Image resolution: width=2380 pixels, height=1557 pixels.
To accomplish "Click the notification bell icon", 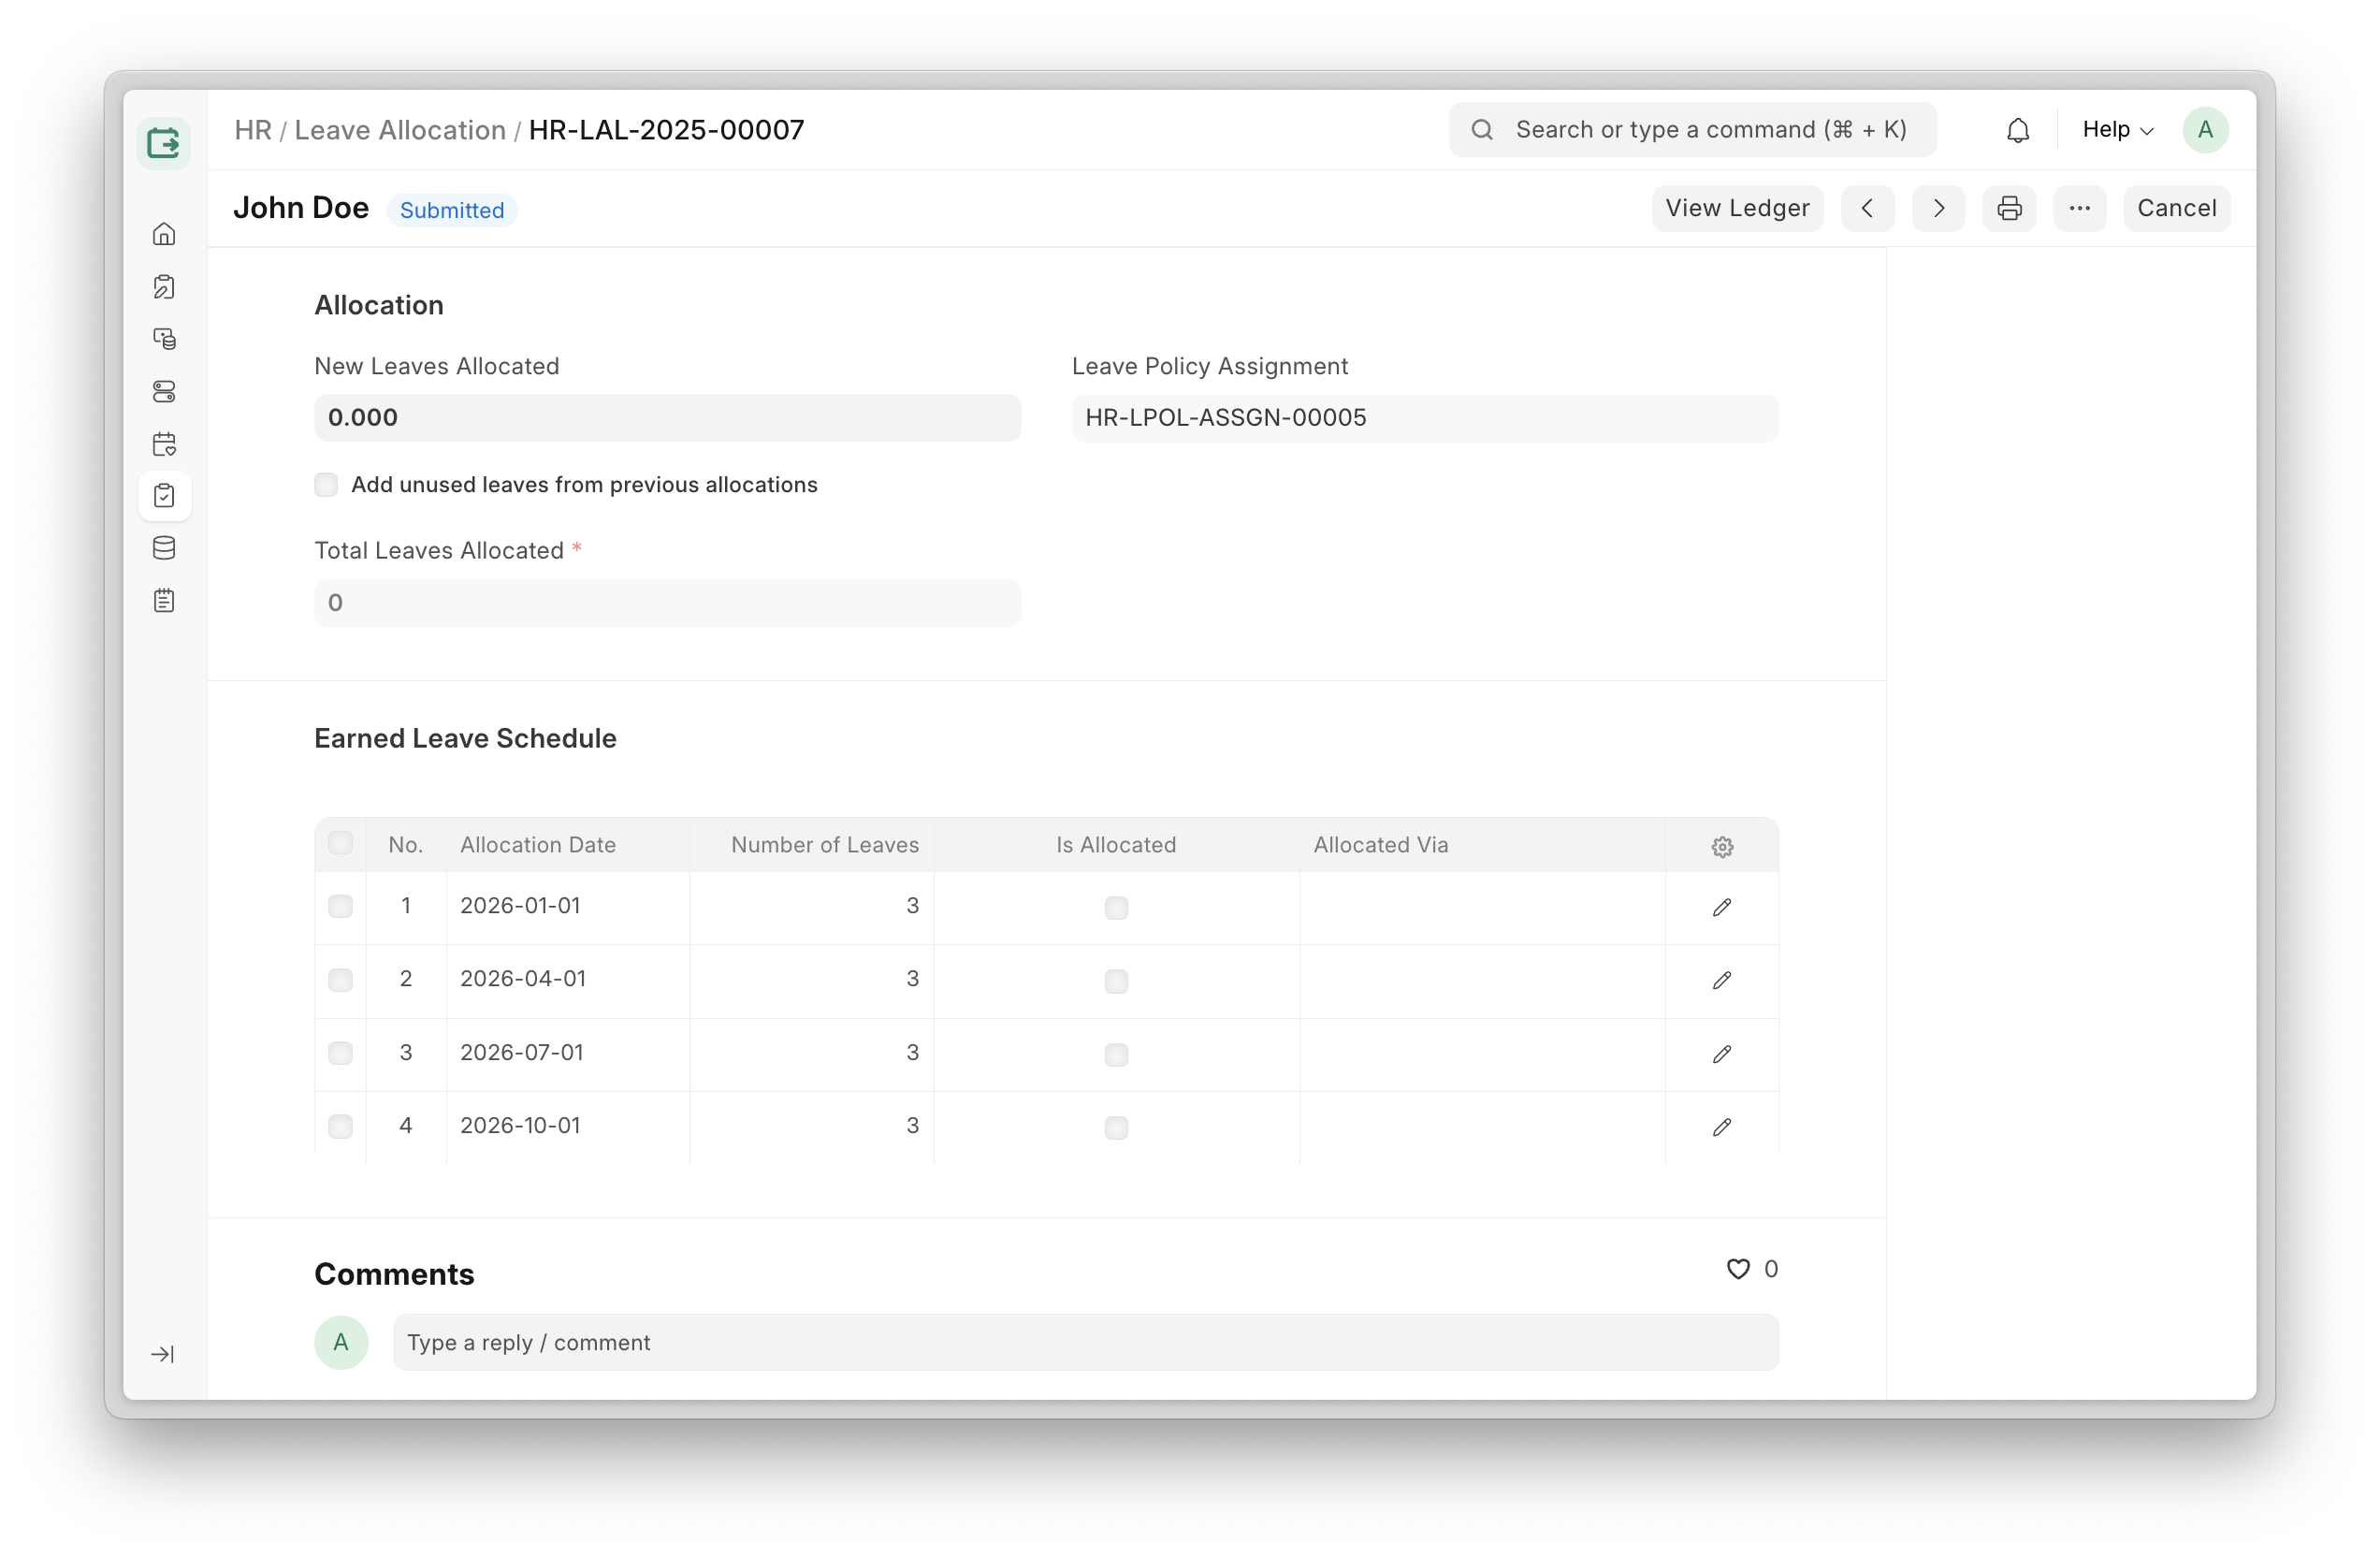I will click(2017, 130).
